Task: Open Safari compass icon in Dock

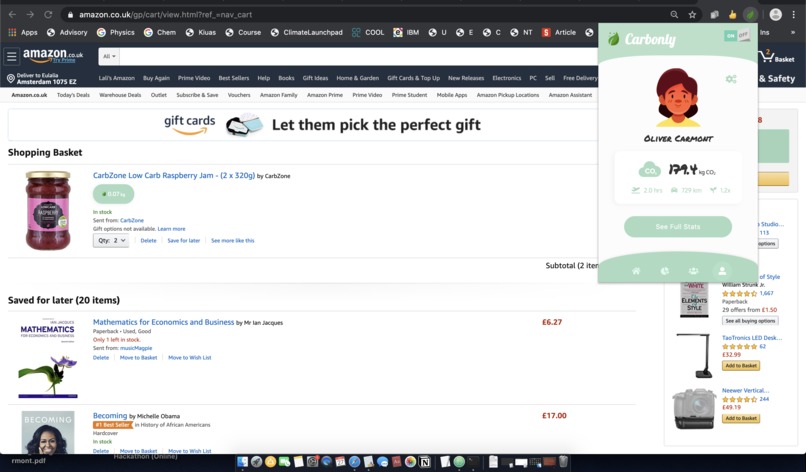Action: (354, 462)
